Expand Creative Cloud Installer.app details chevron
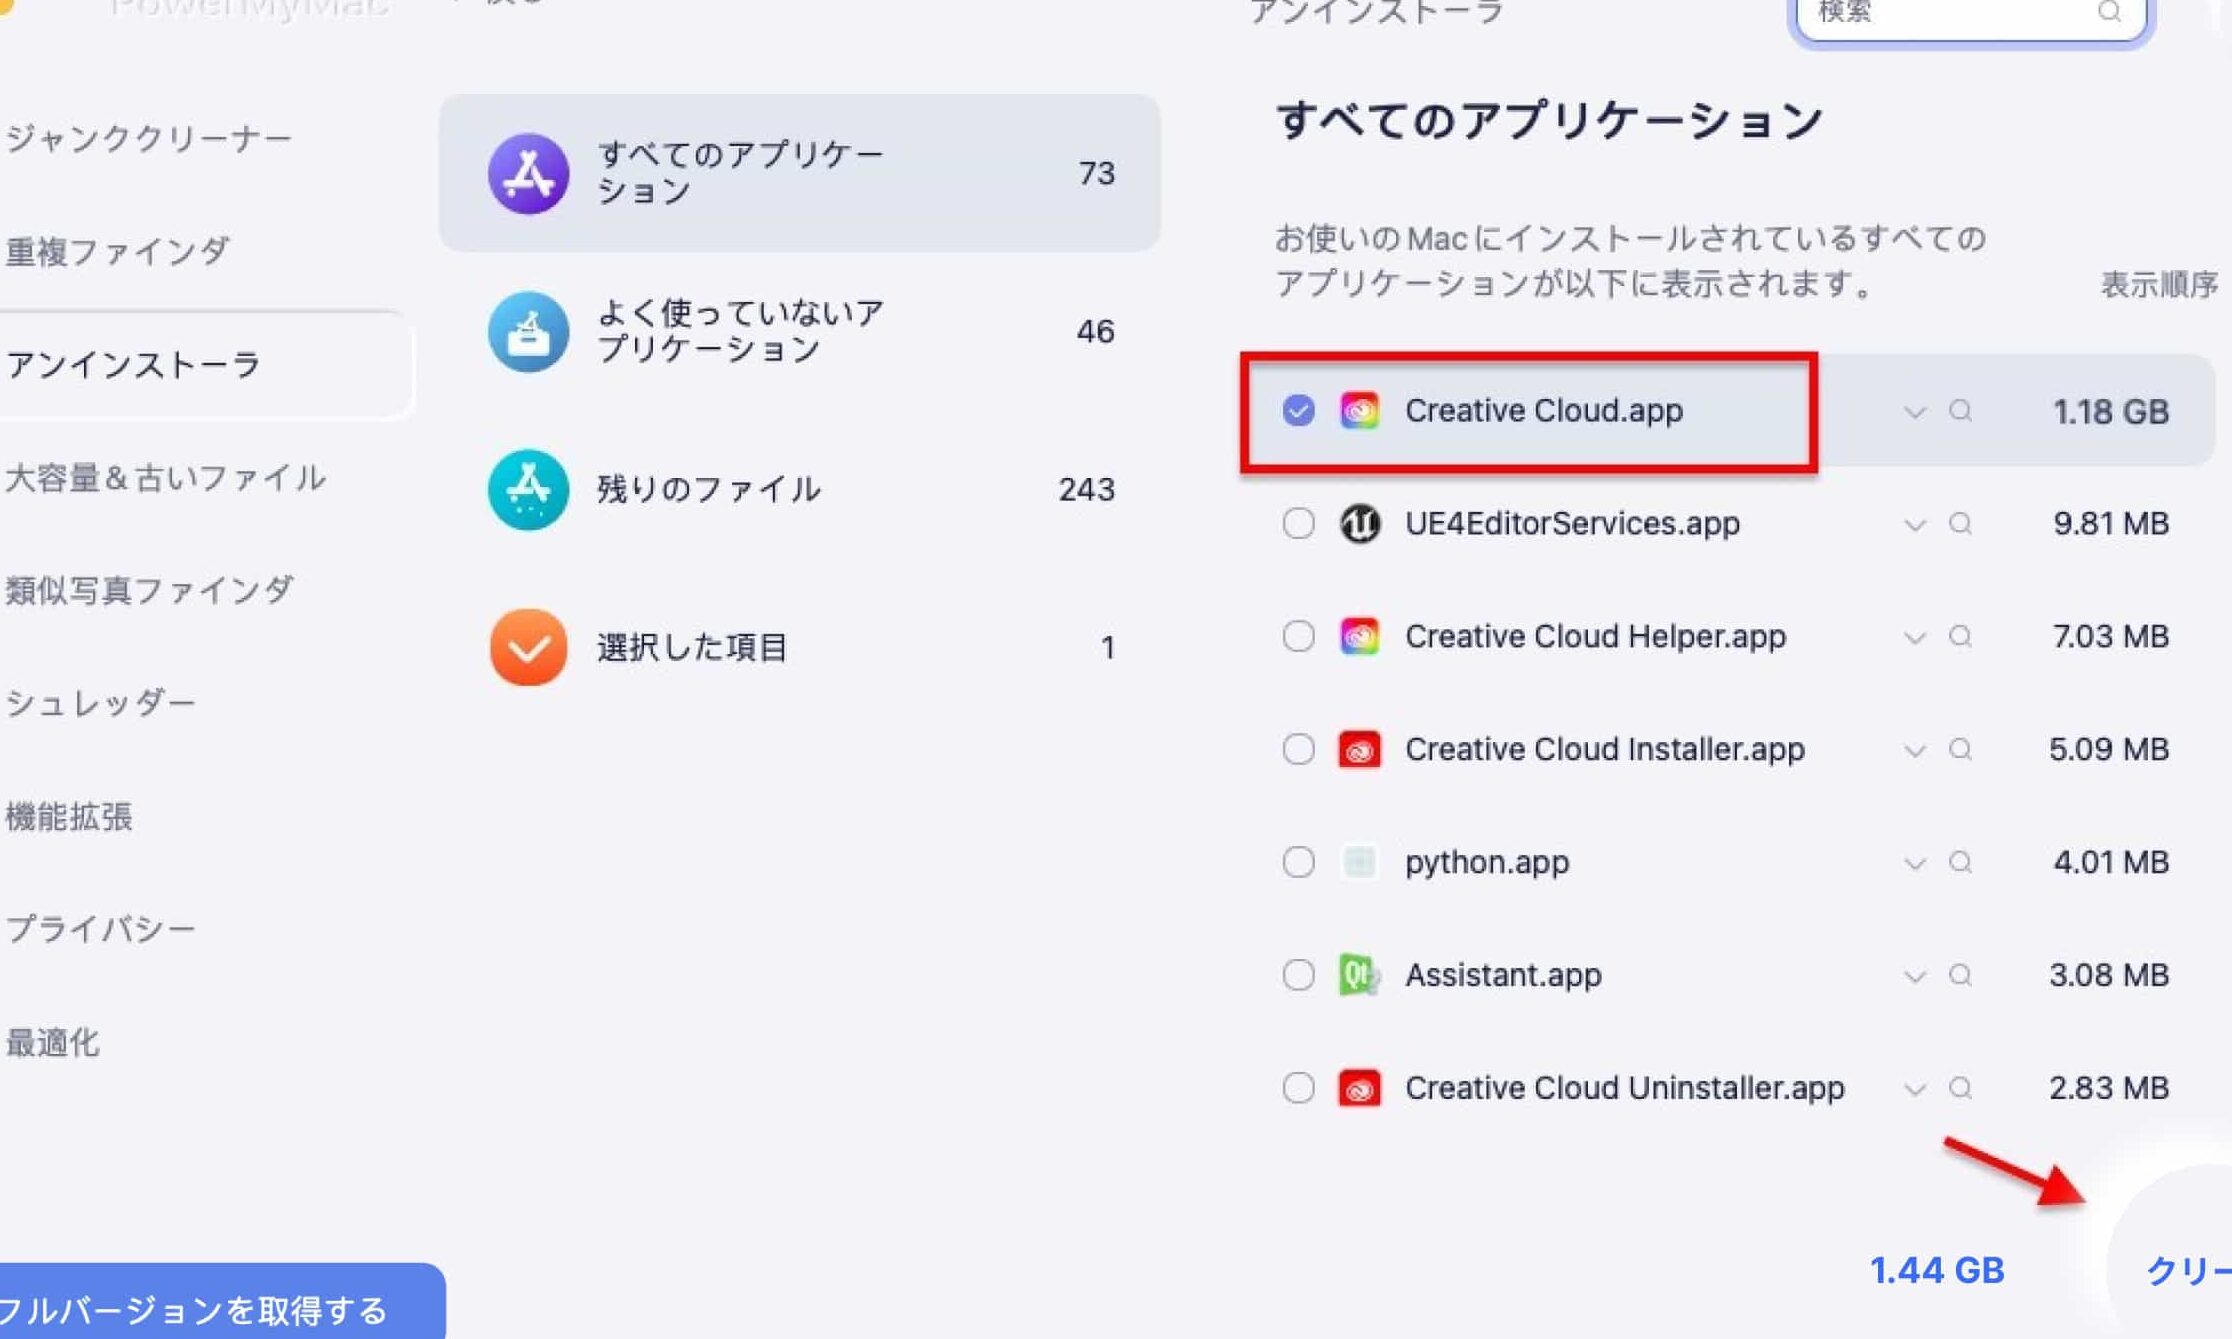2232x1339 pixels. (1914, 751)
